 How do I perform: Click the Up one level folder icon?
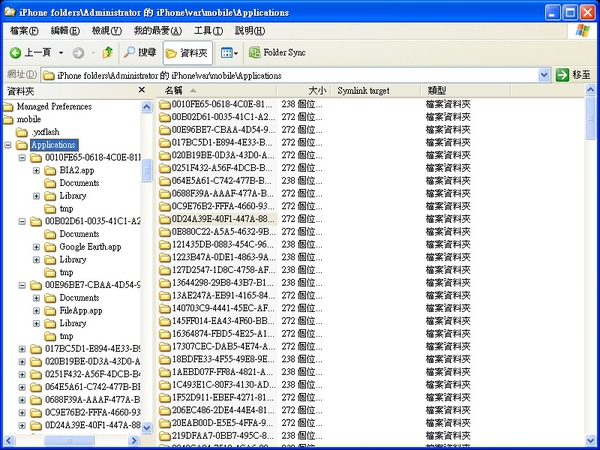click(x=107, y=52)
